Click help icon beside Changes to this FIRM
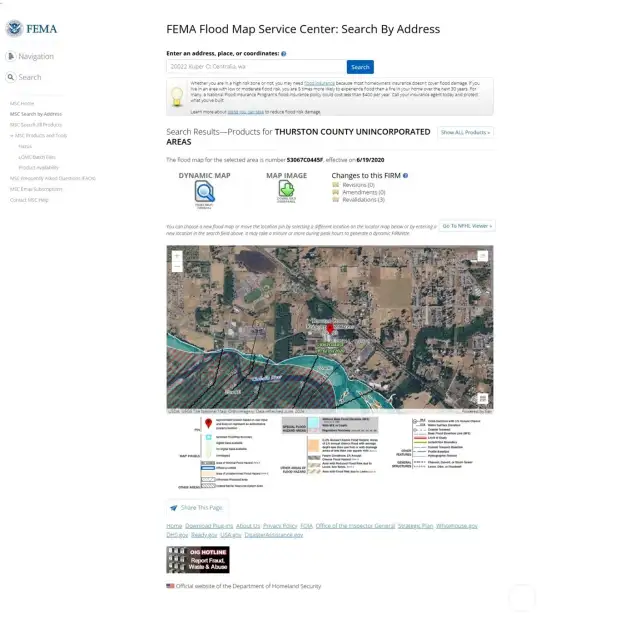 tap(405, 176)
